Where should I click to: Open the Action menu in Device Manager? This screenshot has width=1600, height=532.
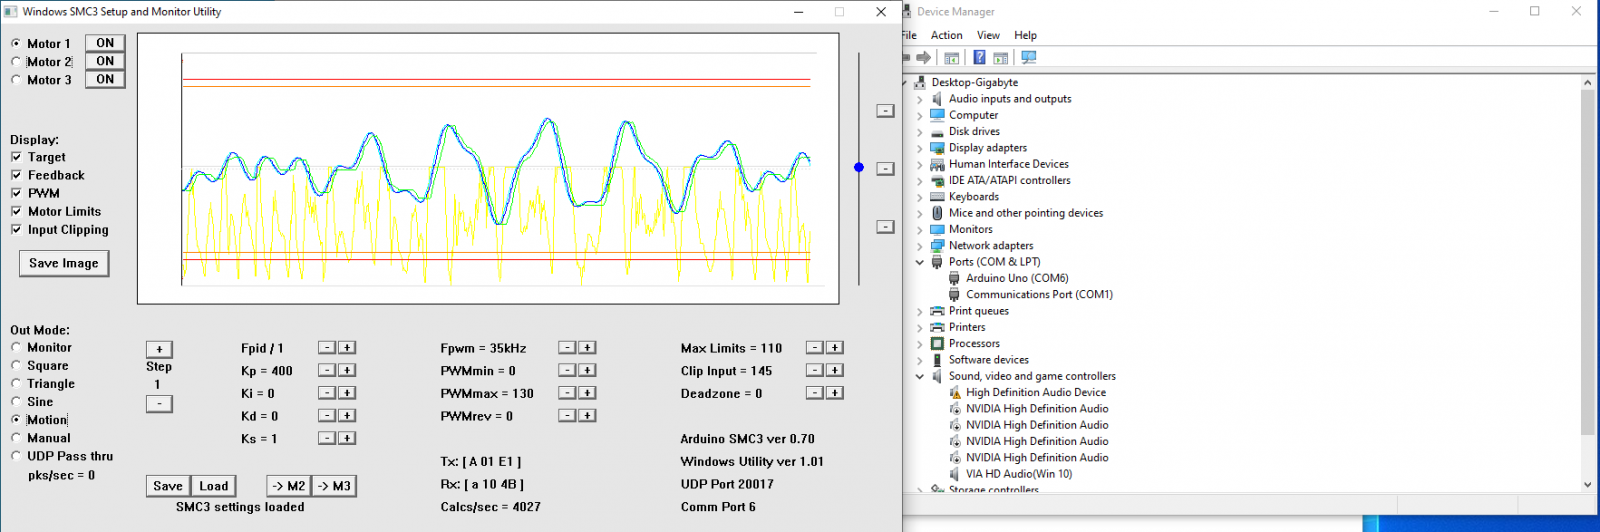click(946, 35)
